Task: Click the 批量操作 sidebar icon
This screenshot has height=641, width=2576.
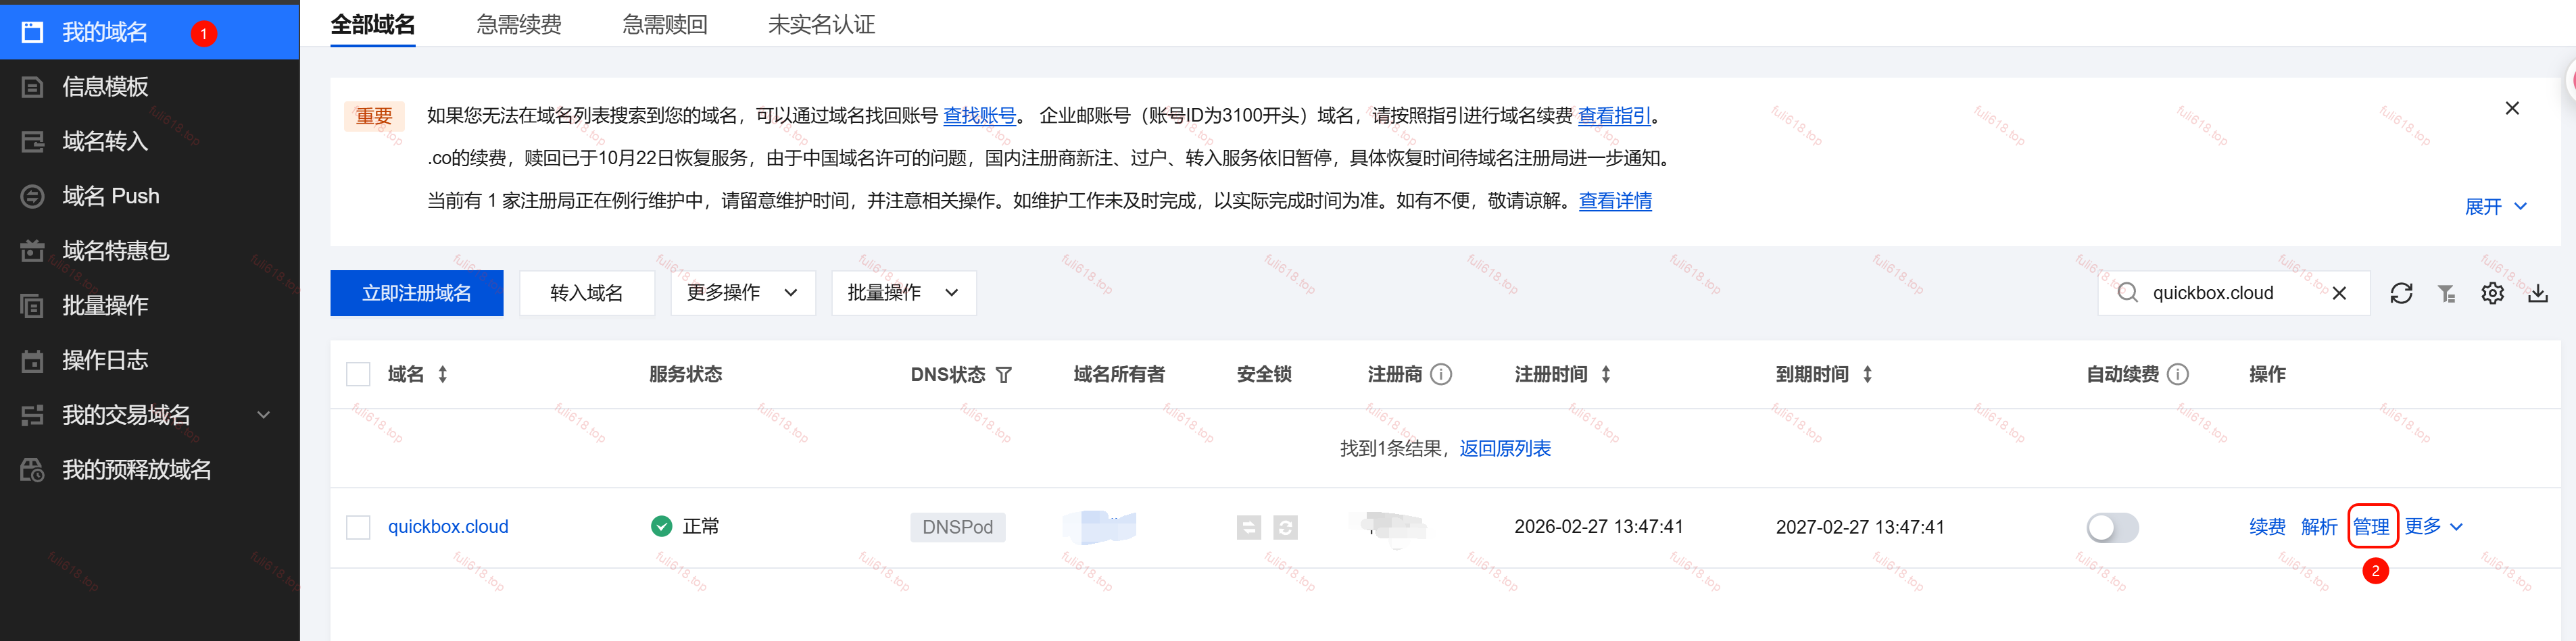Action: 33,305
